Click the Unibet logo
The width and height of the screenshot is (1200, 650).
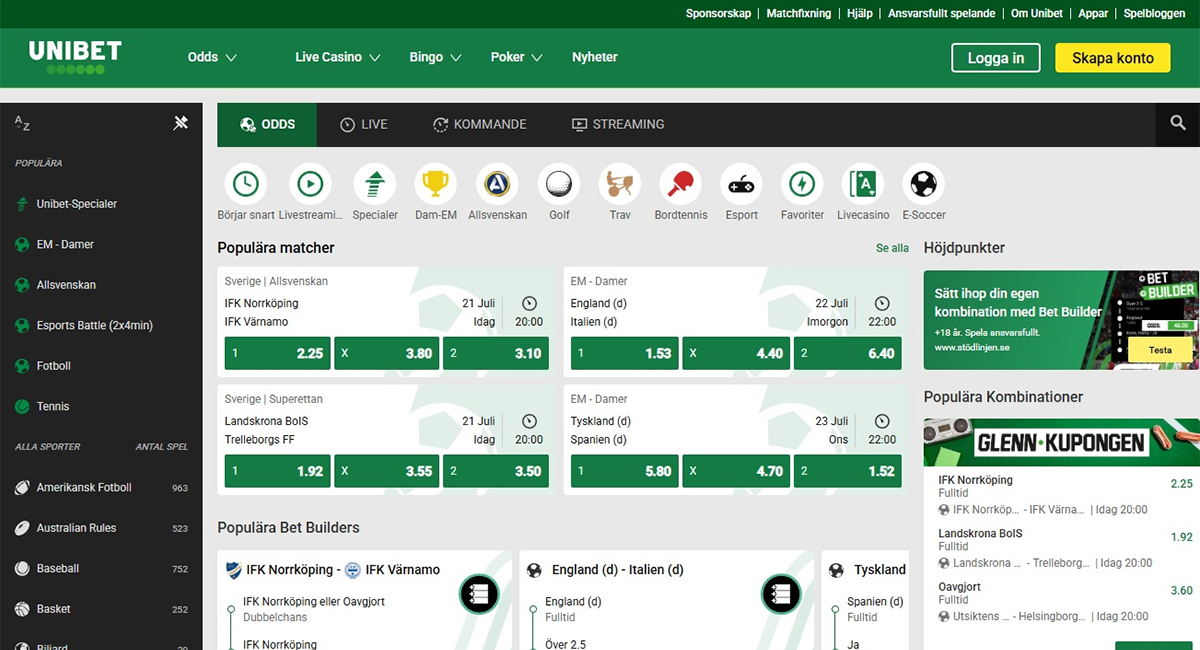click(x=75, y=57)
